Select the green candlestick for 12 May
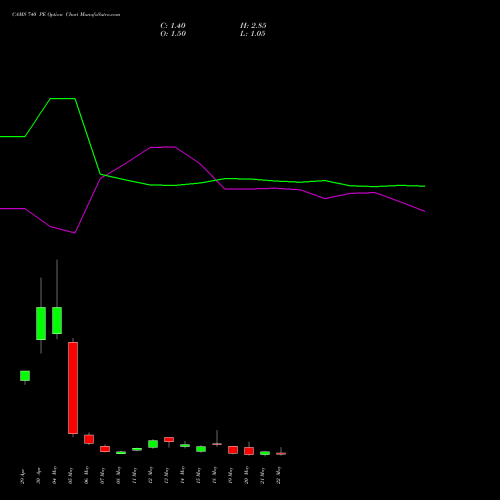 click(x=153, y=444)
